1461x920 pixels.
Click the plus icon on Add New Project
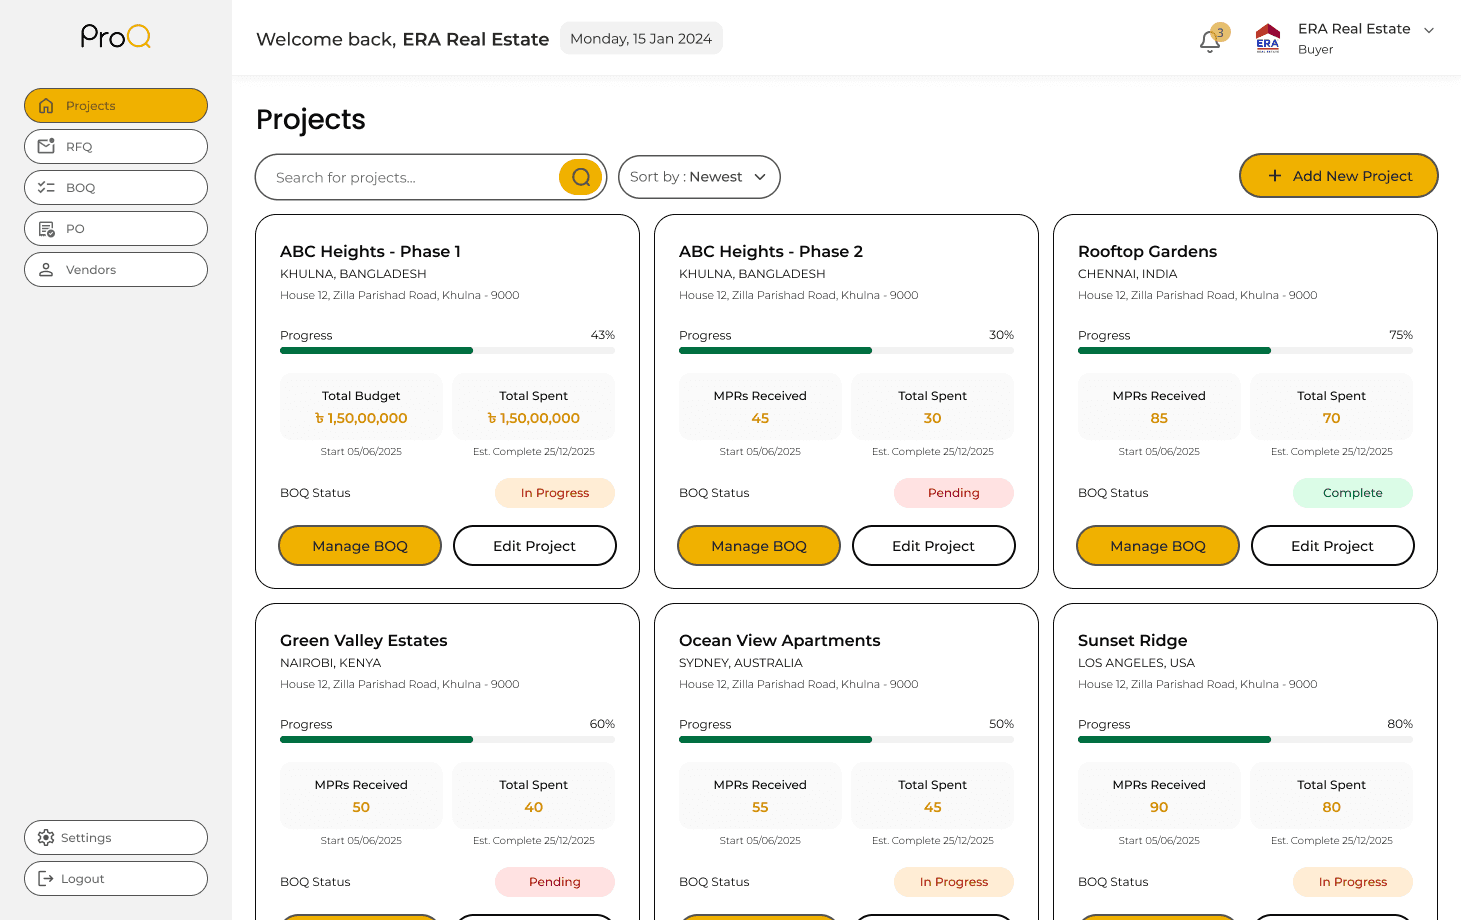tap(1275, 176)
